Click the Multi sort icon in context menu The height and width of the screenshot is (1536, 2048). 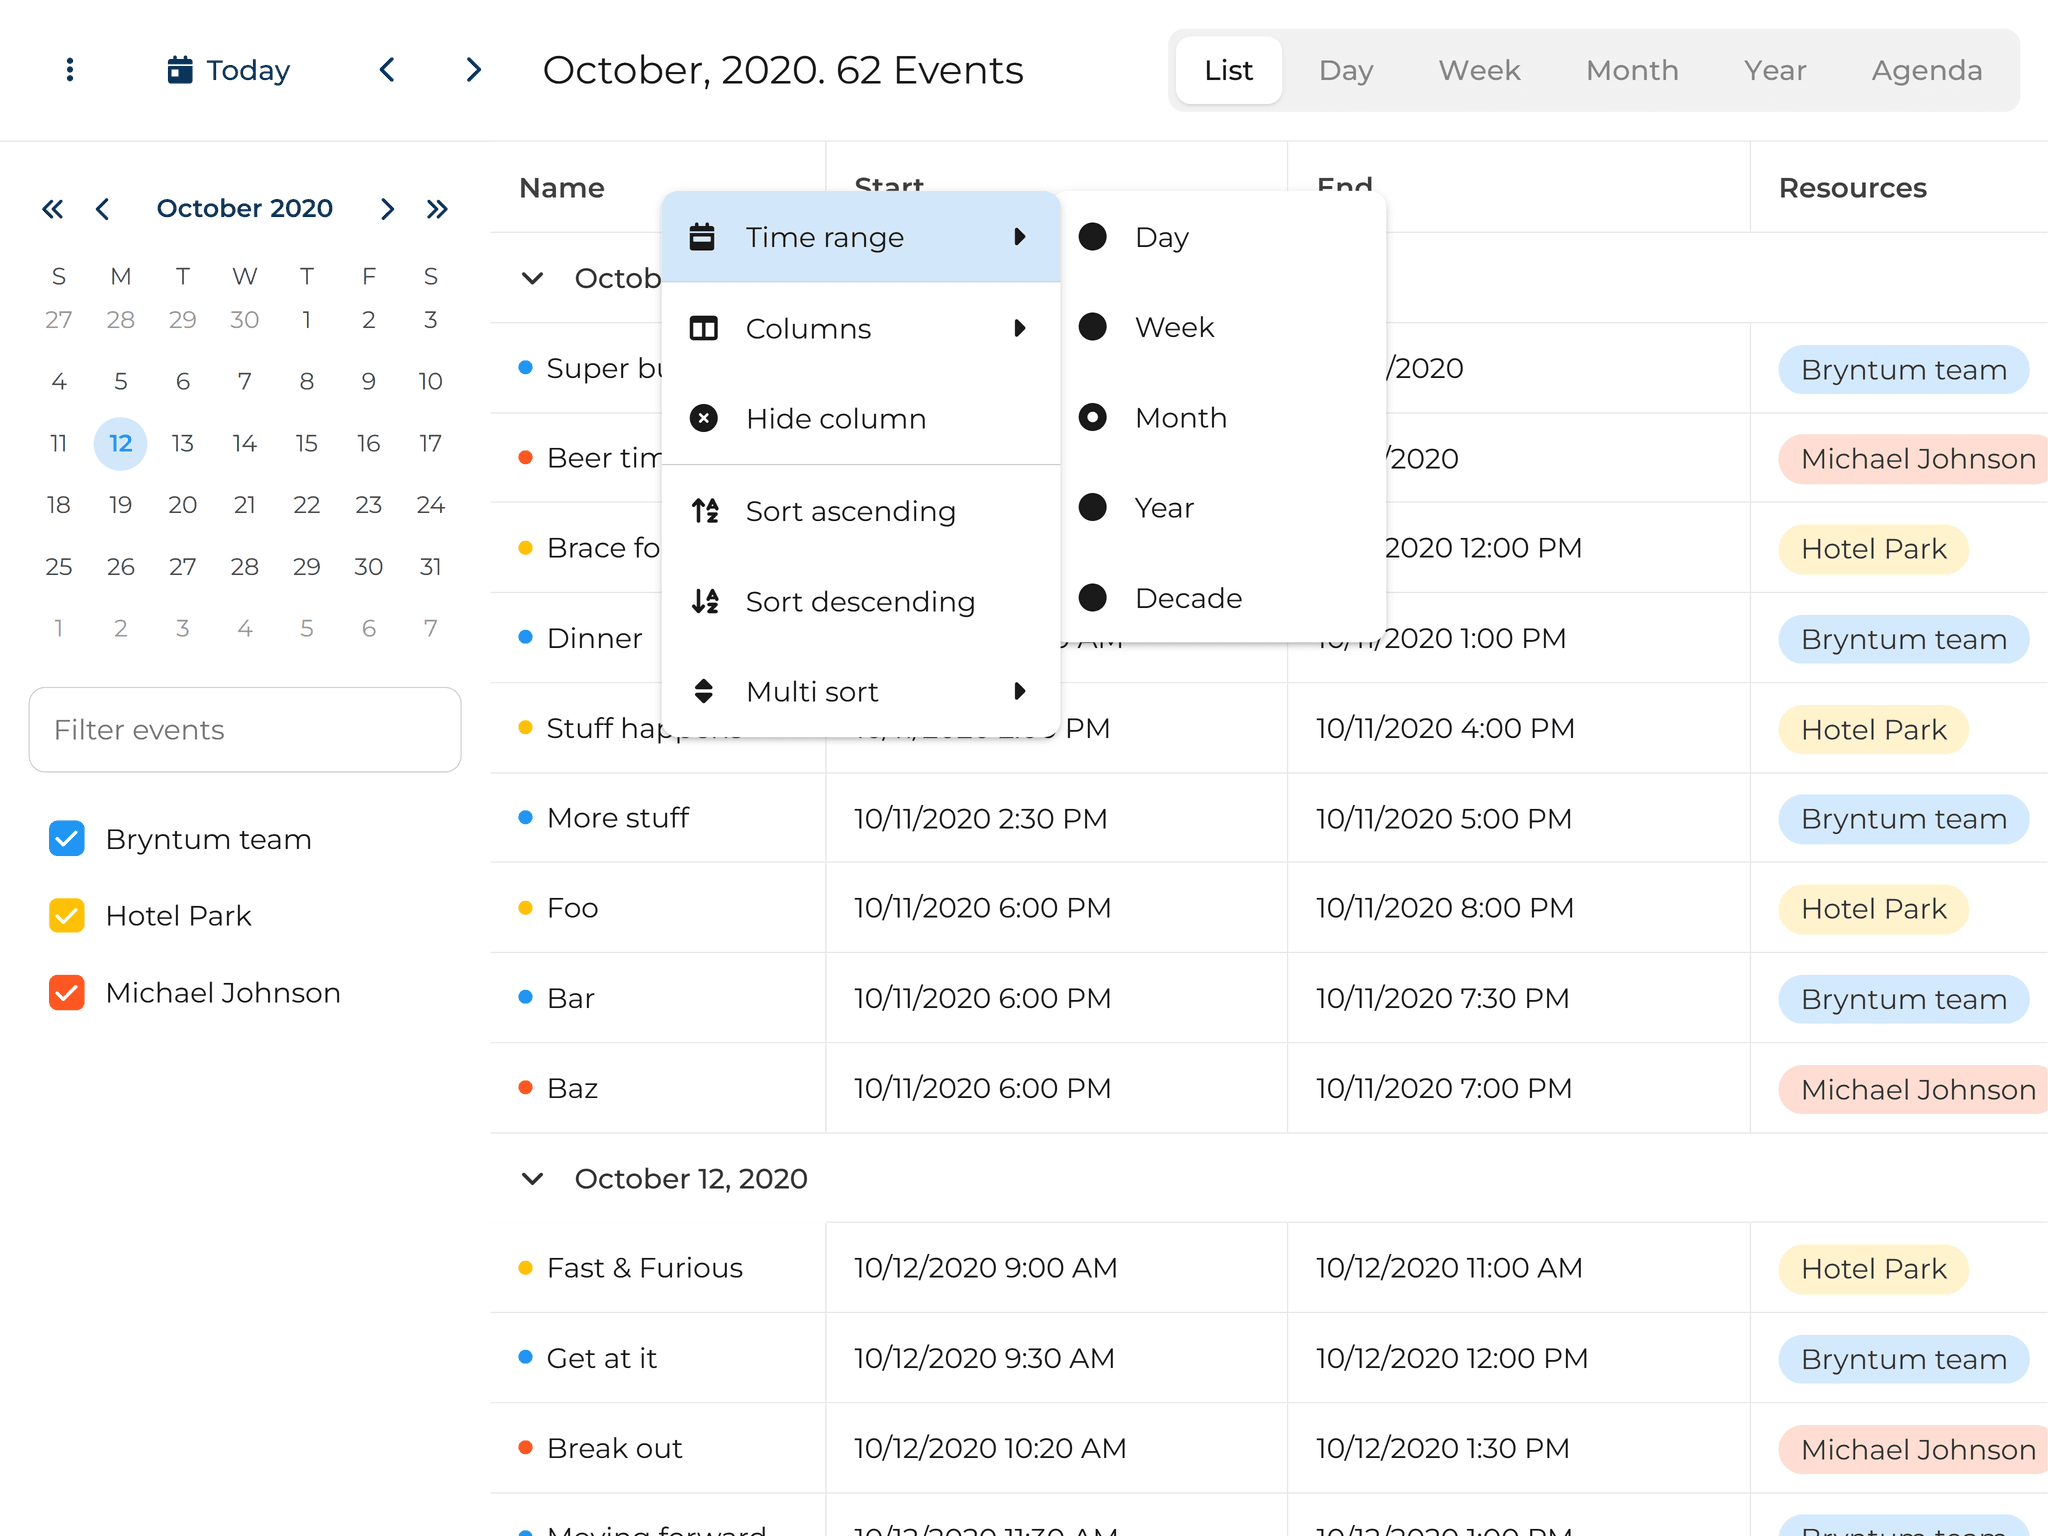pos(704,691)
